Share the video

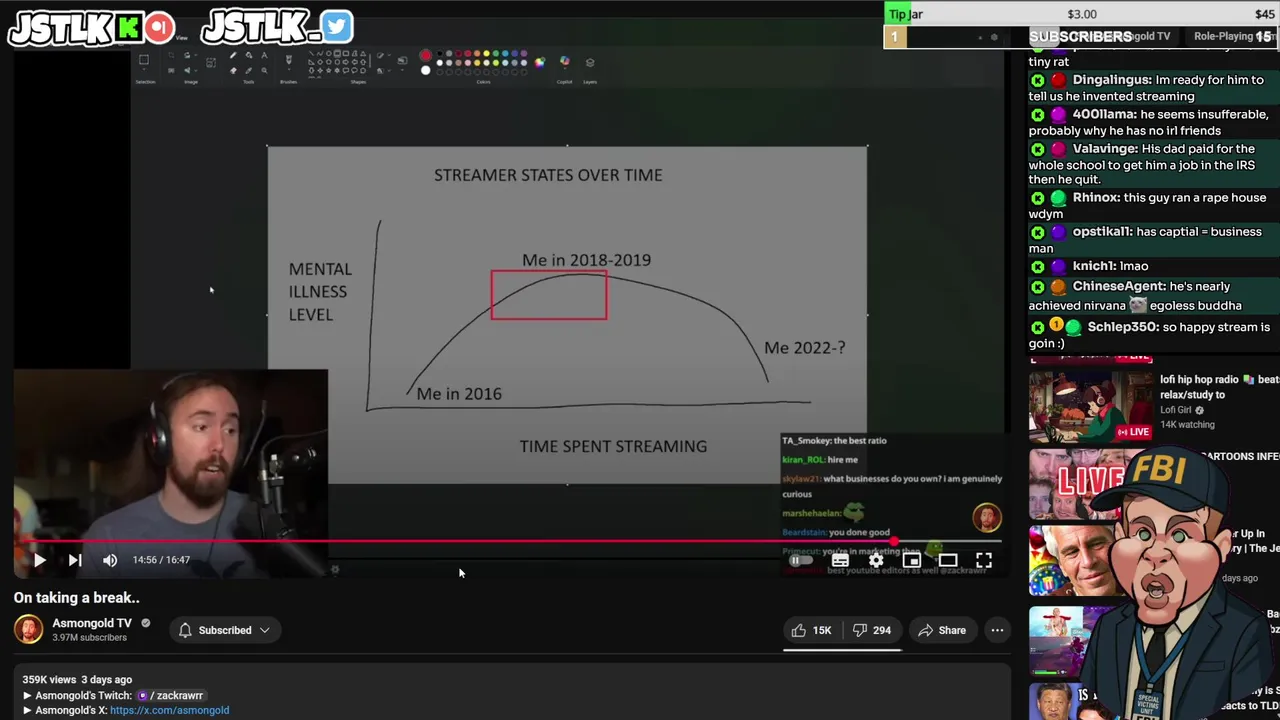click(942, 630)
